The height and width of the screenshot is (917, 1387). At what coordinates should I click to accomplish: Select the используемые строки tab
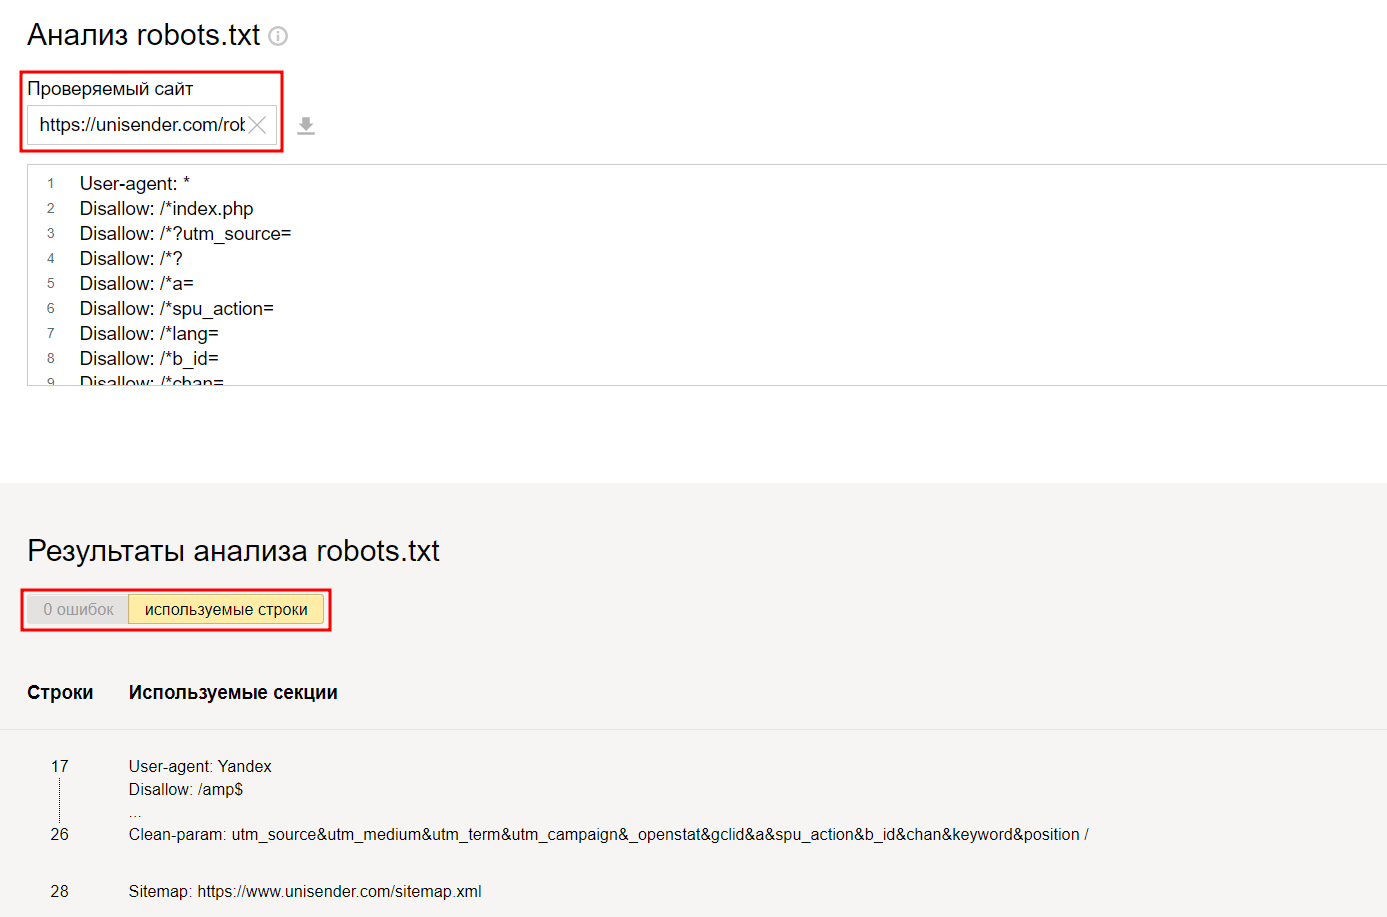tap(226, 609)
